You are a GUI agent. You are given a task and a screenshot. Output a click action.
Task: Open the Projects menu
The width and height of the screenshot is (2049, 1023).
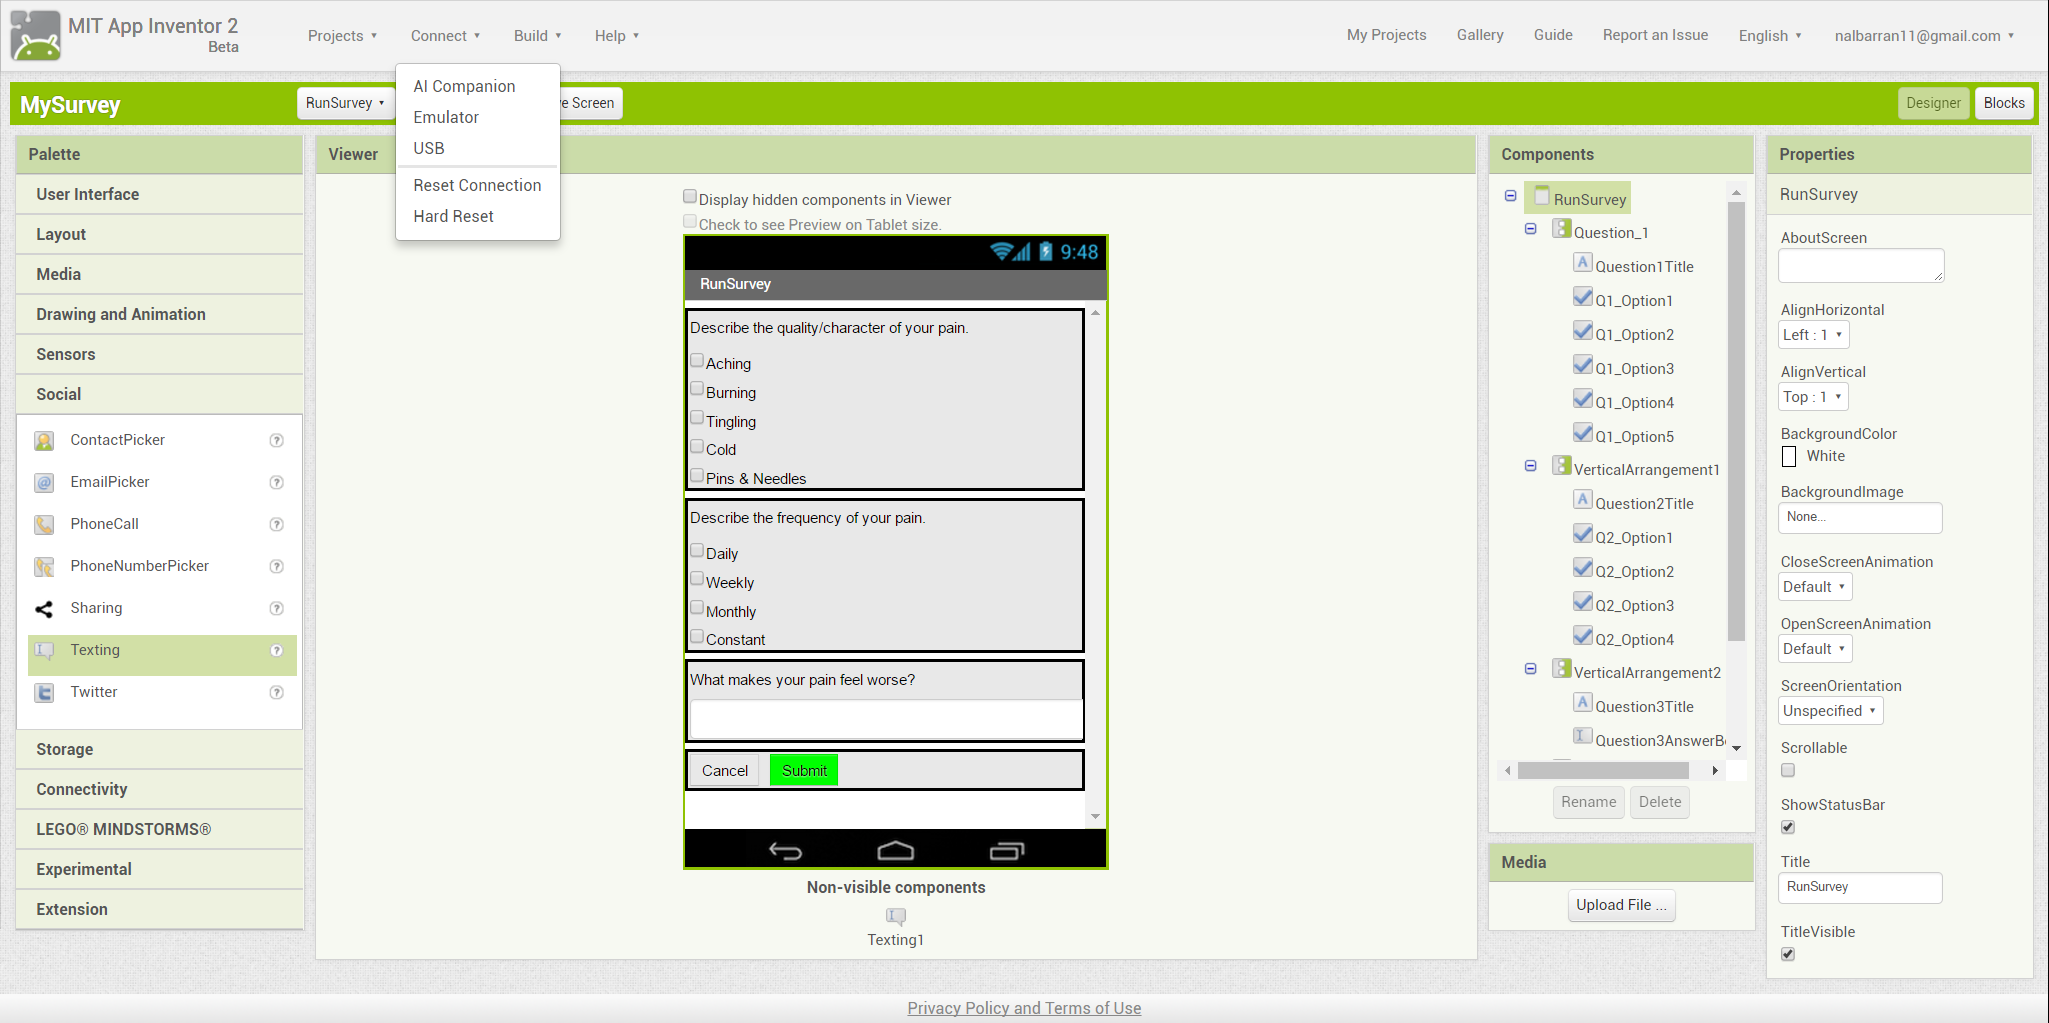click(342, 36)
